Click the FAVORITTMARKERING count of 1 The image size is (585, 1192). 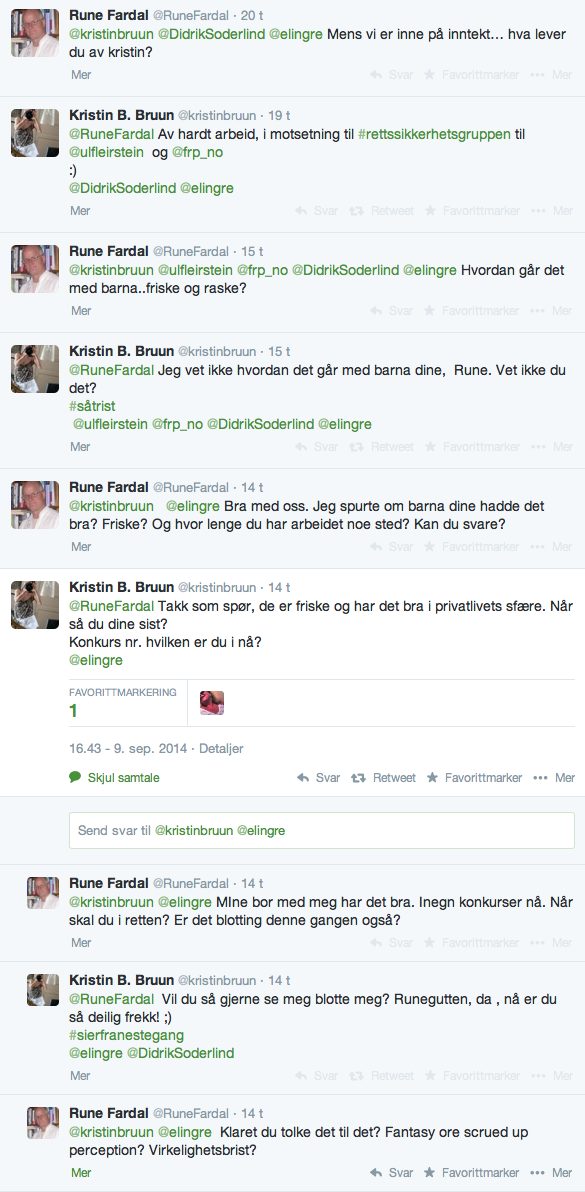coord(73,712)
